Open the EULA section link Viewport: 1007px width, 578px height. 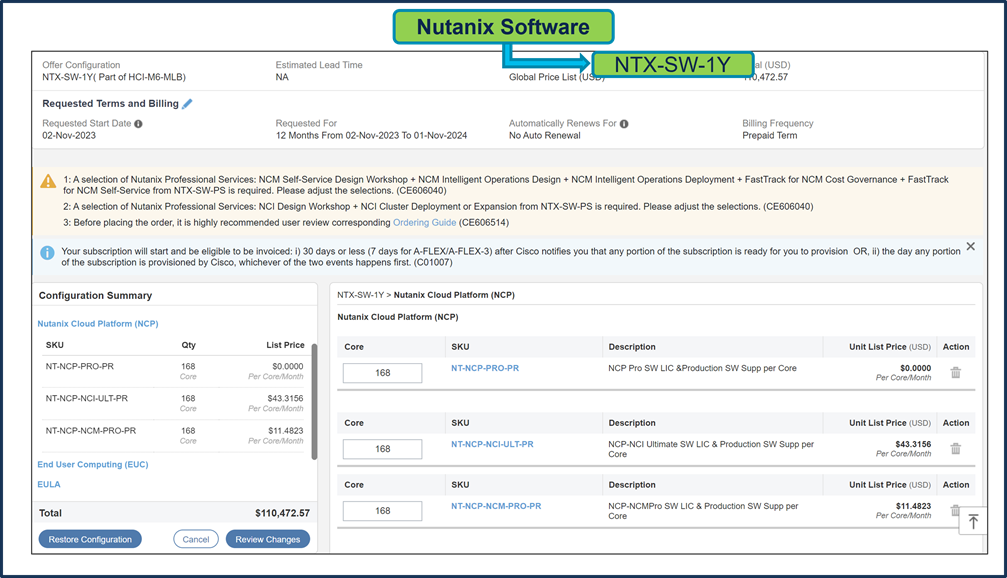click(x=49, y=484)
